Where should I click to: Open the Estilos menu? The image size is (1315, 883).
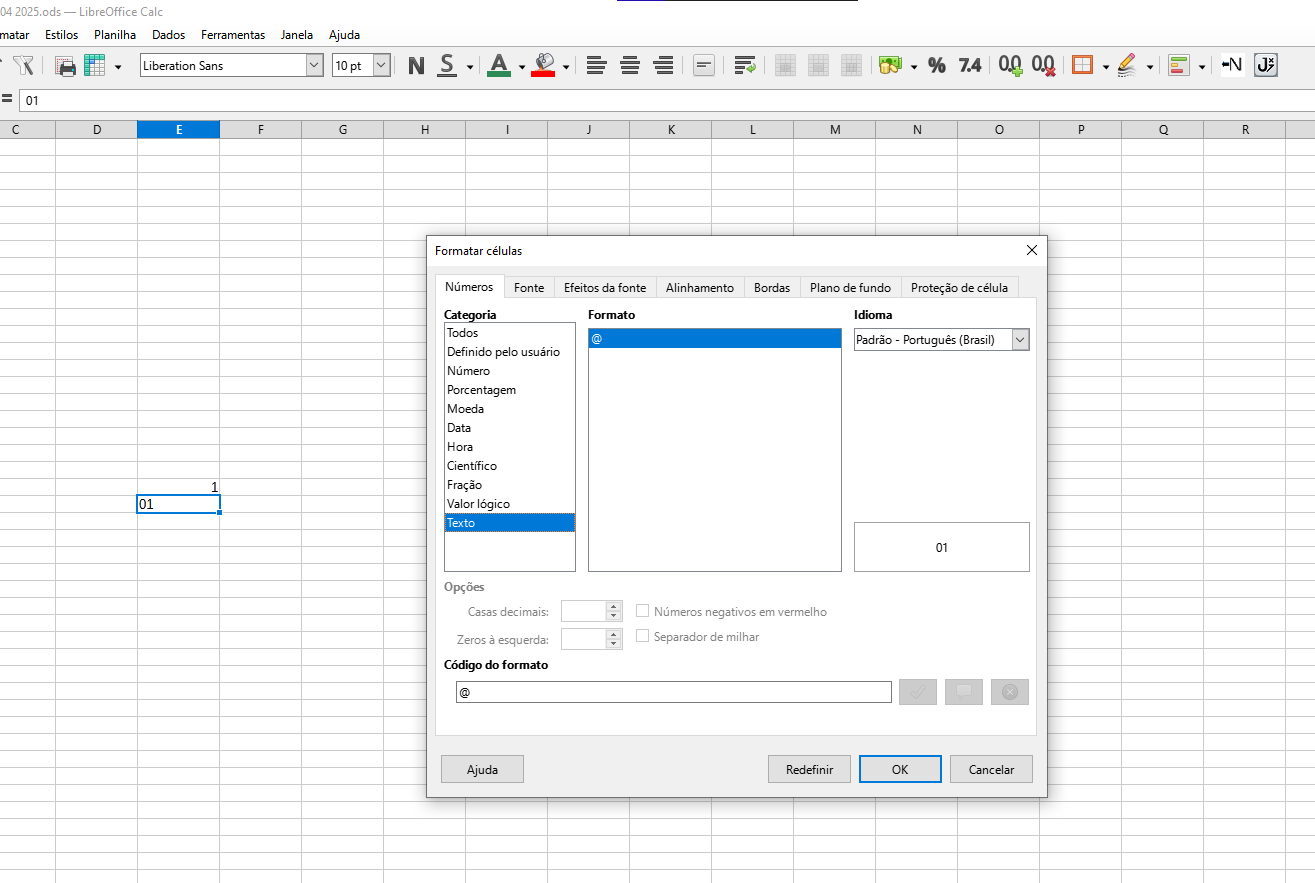pyautogui.click(x=61, y=35)
